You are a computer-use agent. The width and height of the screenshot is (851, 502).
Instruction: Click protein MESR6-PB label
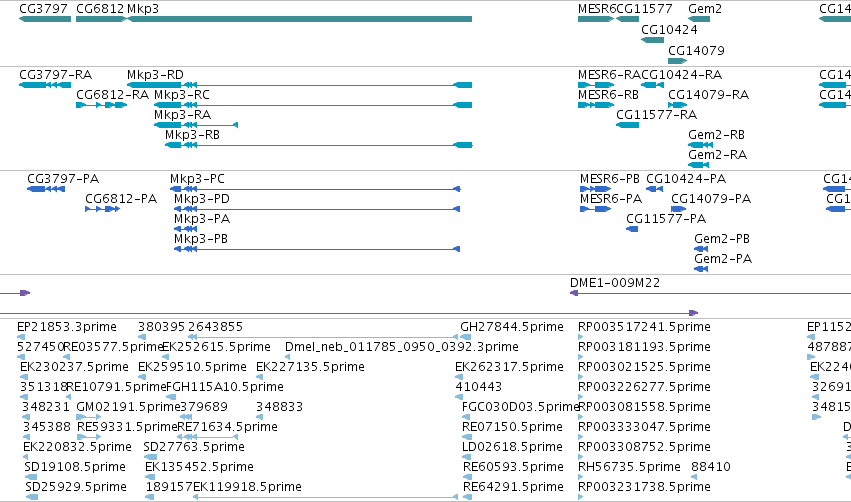pos(609,179)
